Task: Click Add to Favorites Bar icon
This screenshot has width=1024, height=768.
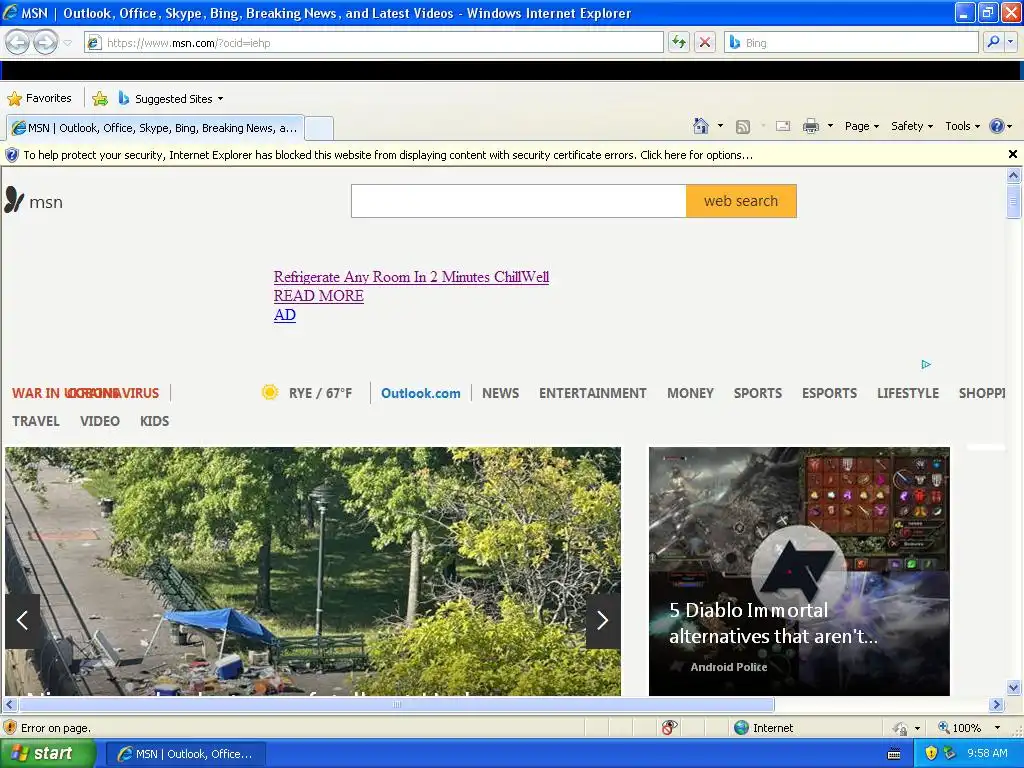Action: pyautogui.click(x=100, y=99)
